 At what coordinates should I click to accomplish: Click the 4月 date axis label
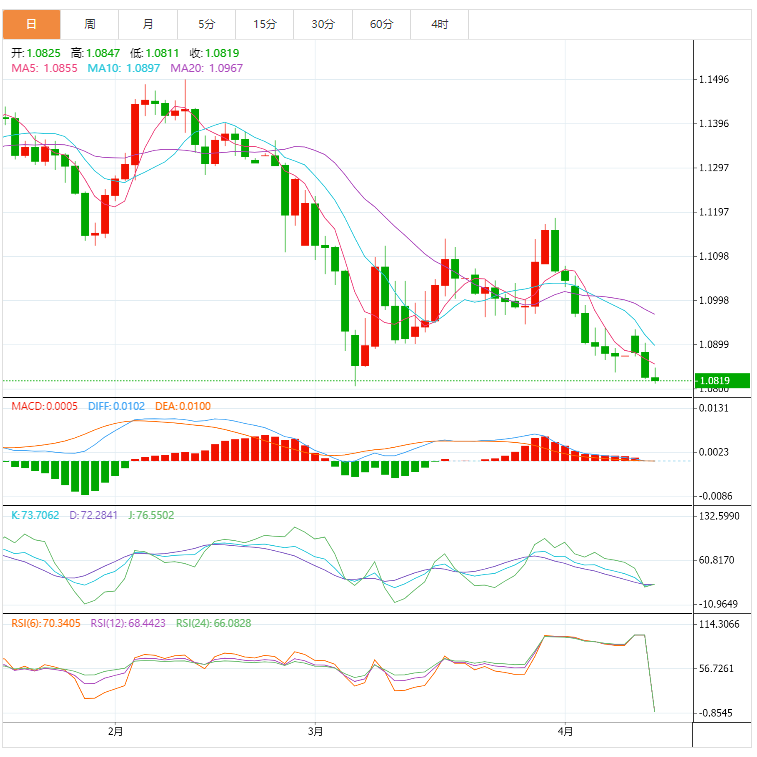click(565, 731)
